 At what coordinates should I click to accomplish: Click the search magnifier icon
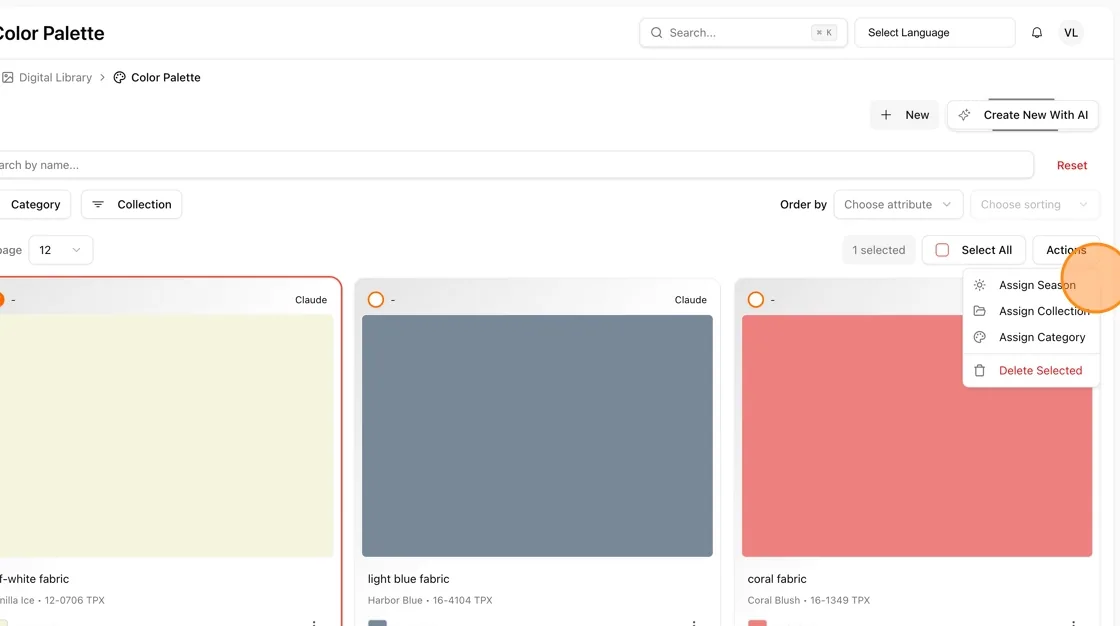(x=656, y=33)
